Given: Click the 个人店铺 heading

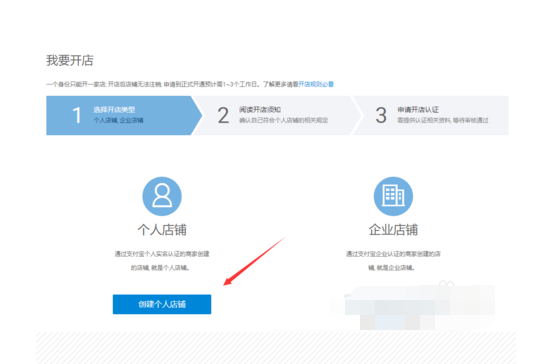Looking at the screenshot, I should (x=162, y=230).
